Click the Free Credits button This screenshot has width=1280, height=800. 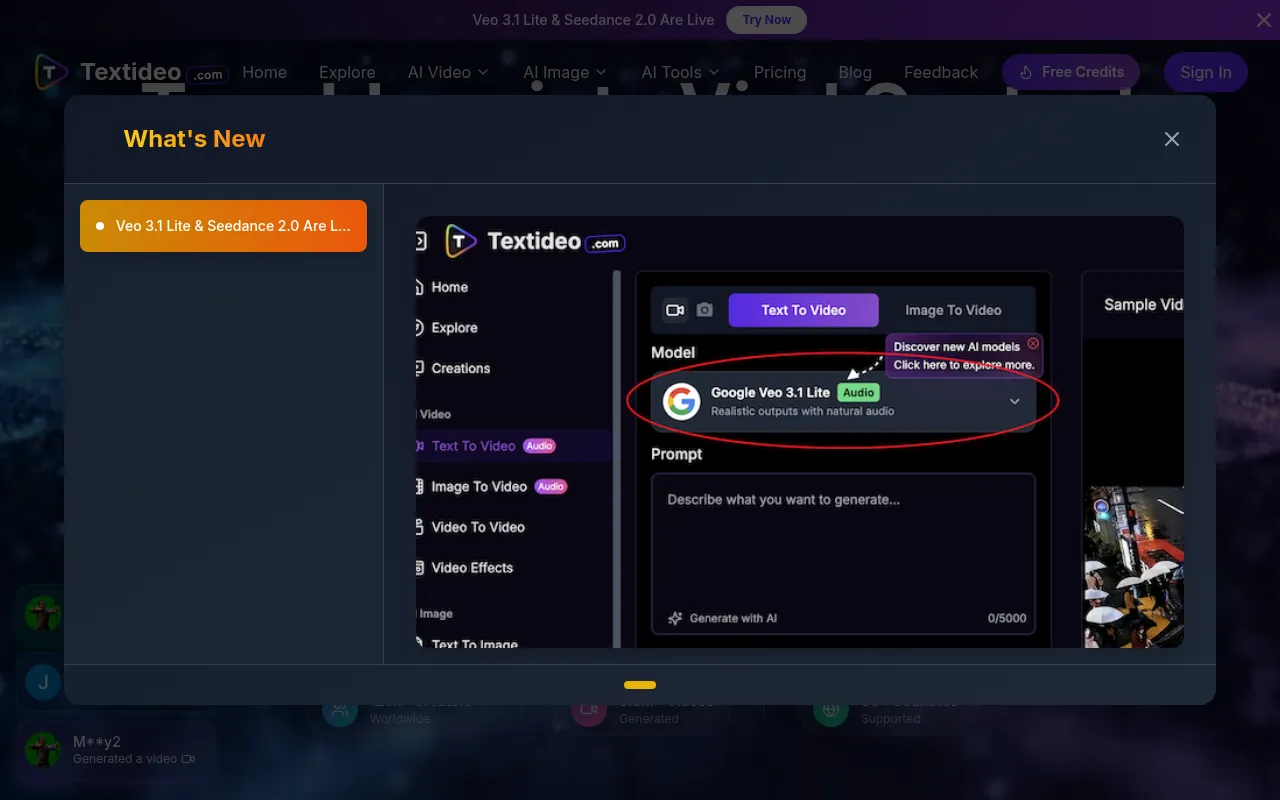[x=1071, y=72]
